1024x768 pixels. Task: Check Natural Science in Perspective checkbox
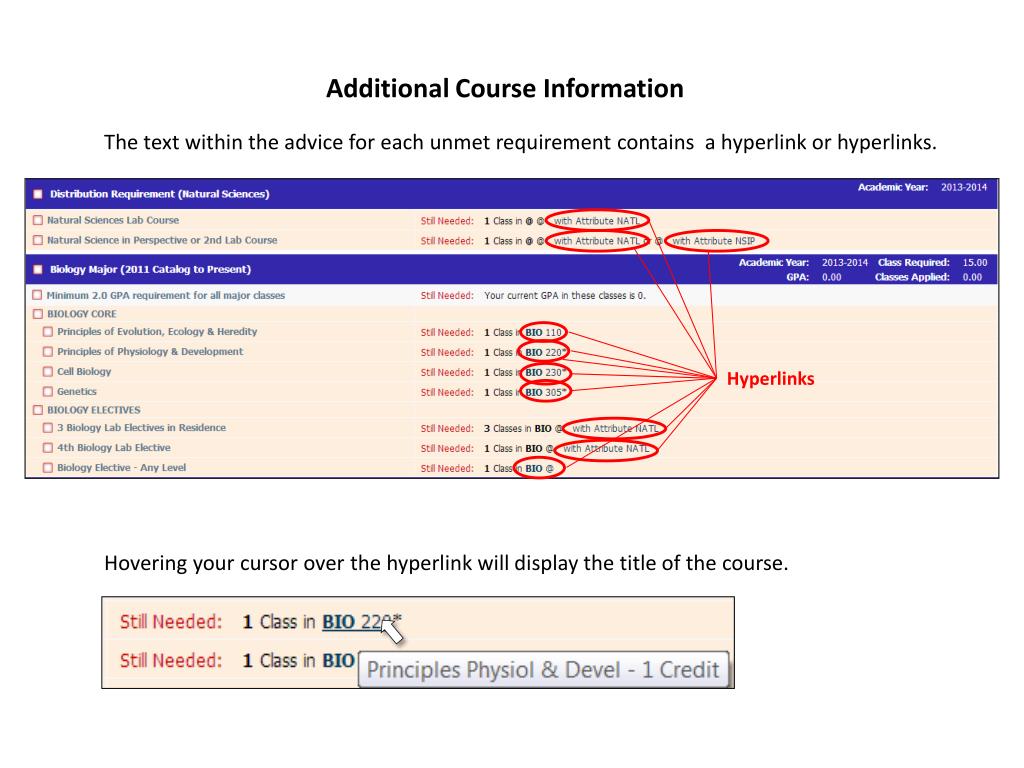(x=38, y=240)
